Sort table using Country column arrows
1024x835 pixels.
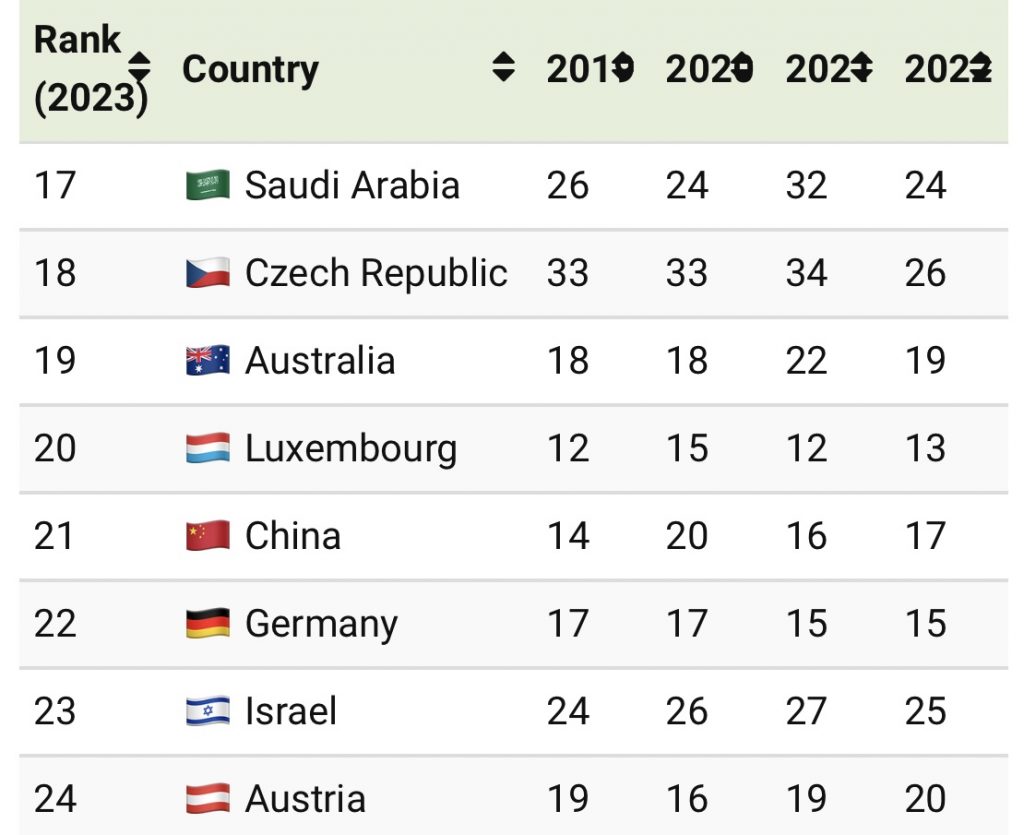coord(504,68)
